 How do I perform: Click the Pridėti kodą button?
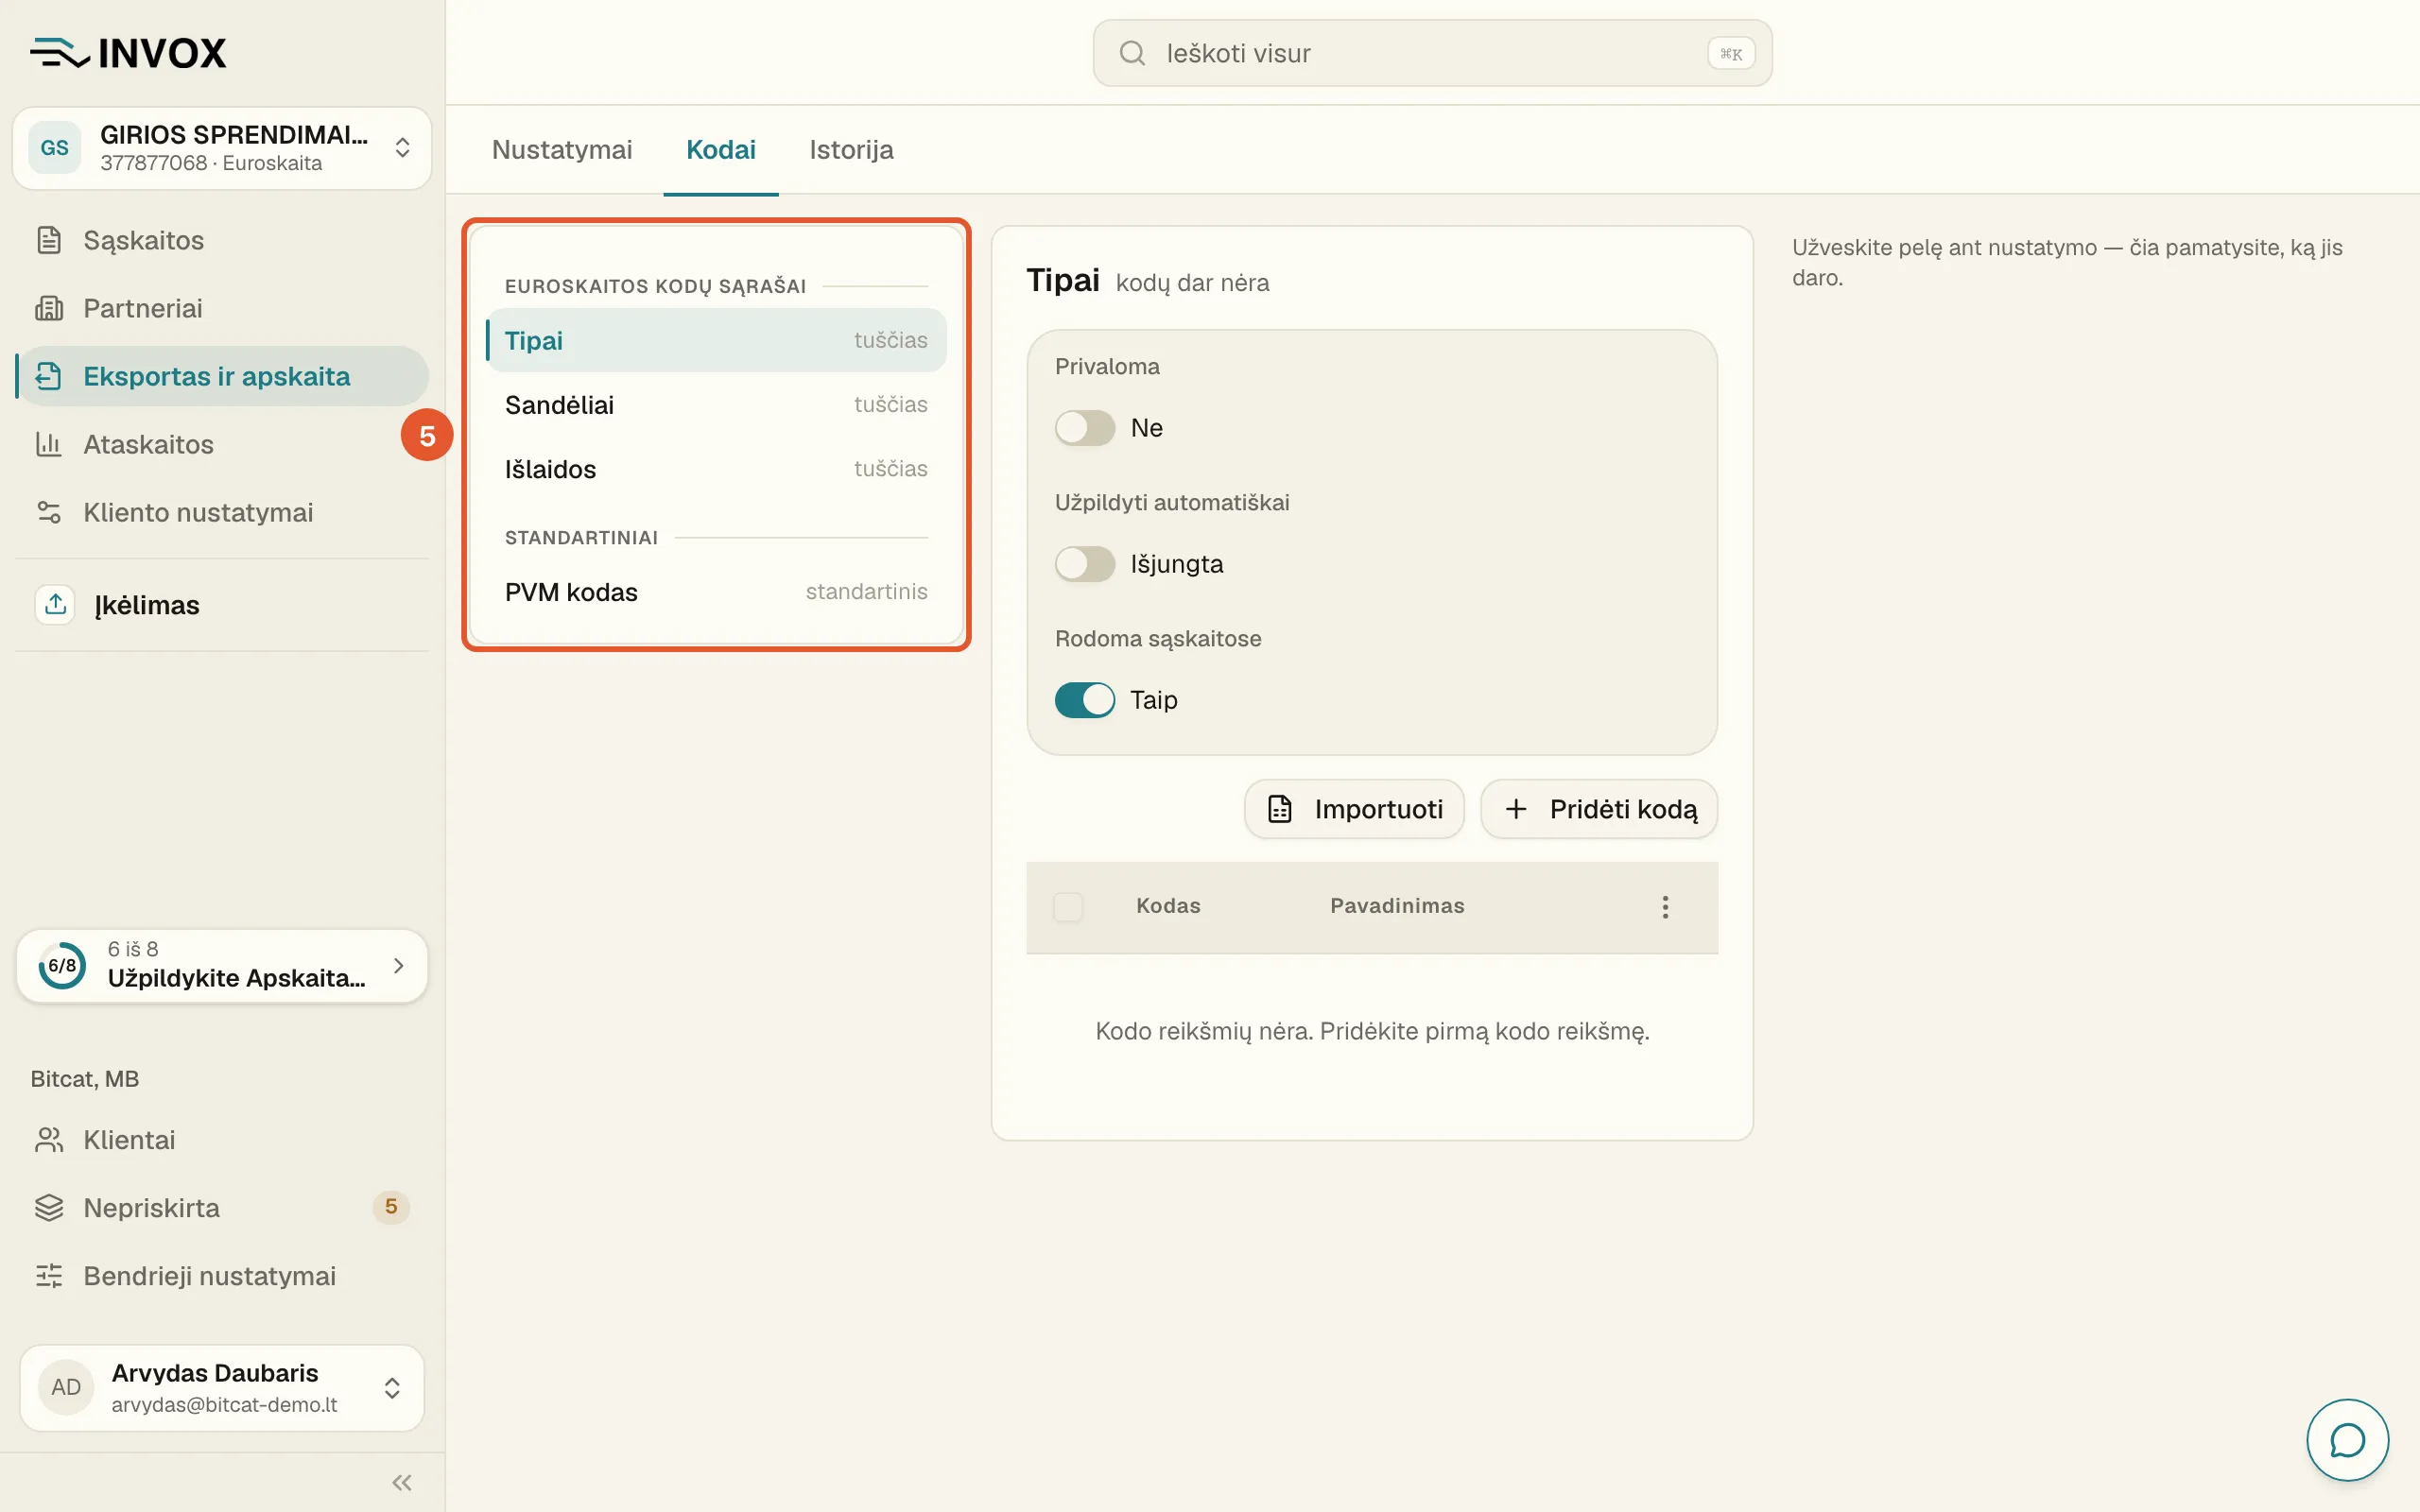(1599, 809)
